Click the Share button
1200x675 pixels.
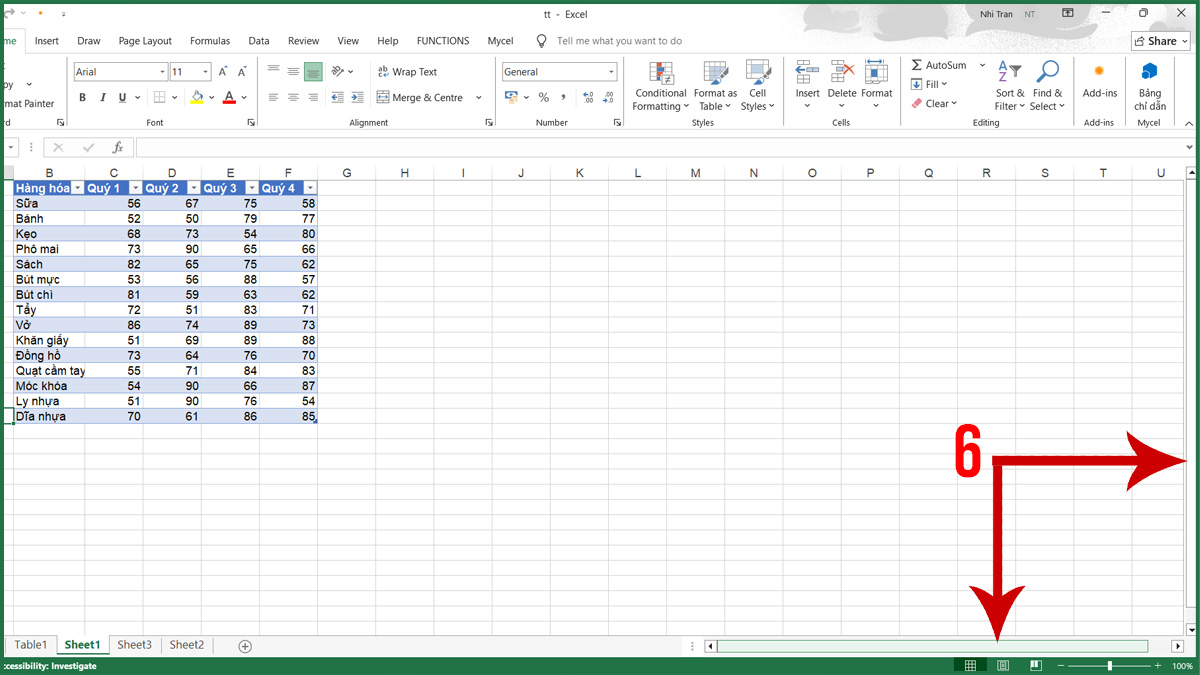coord(1160,41)
